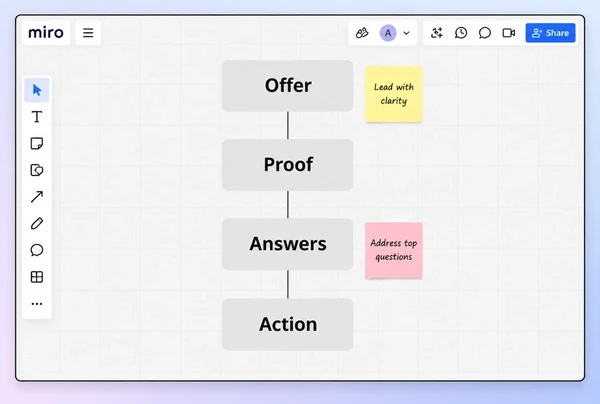Open the timer clock icon

(x=461, y=33)
